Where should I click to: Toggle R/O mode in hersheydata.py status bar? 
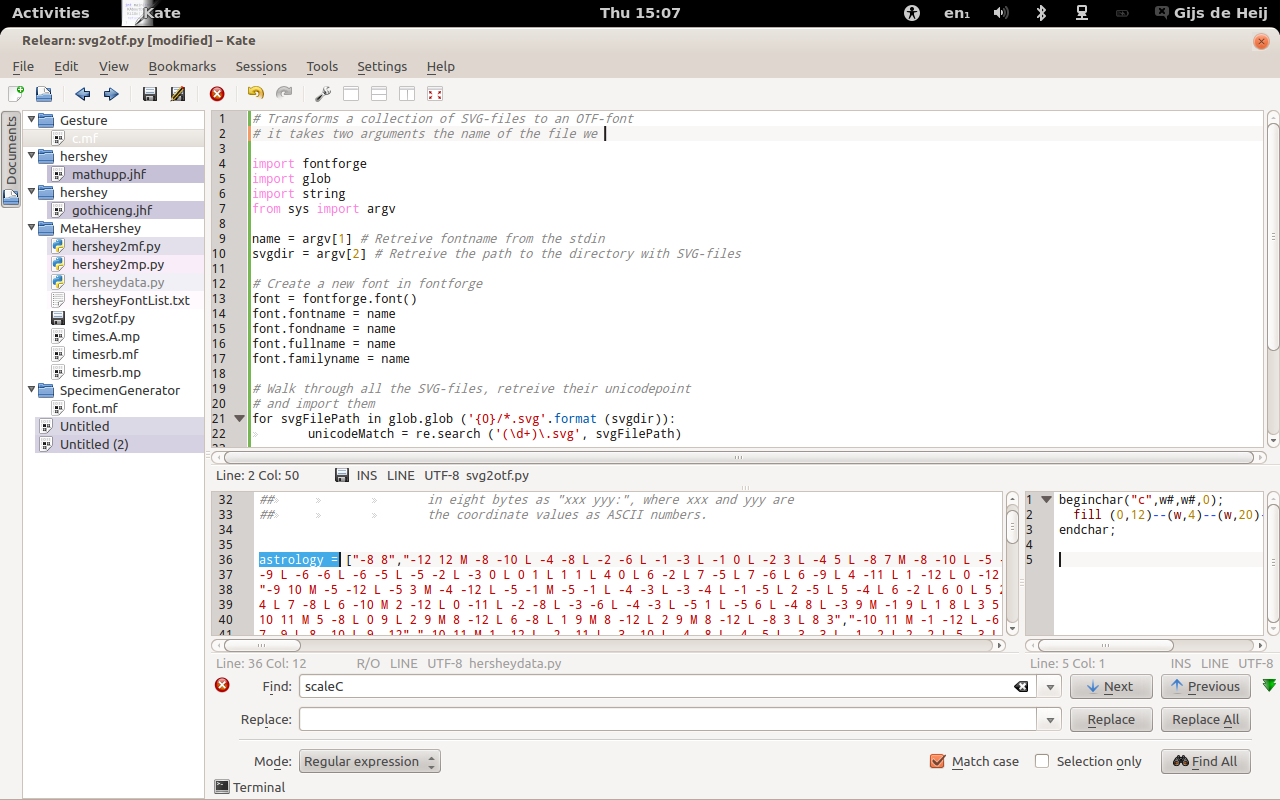[x=368, y=663]
